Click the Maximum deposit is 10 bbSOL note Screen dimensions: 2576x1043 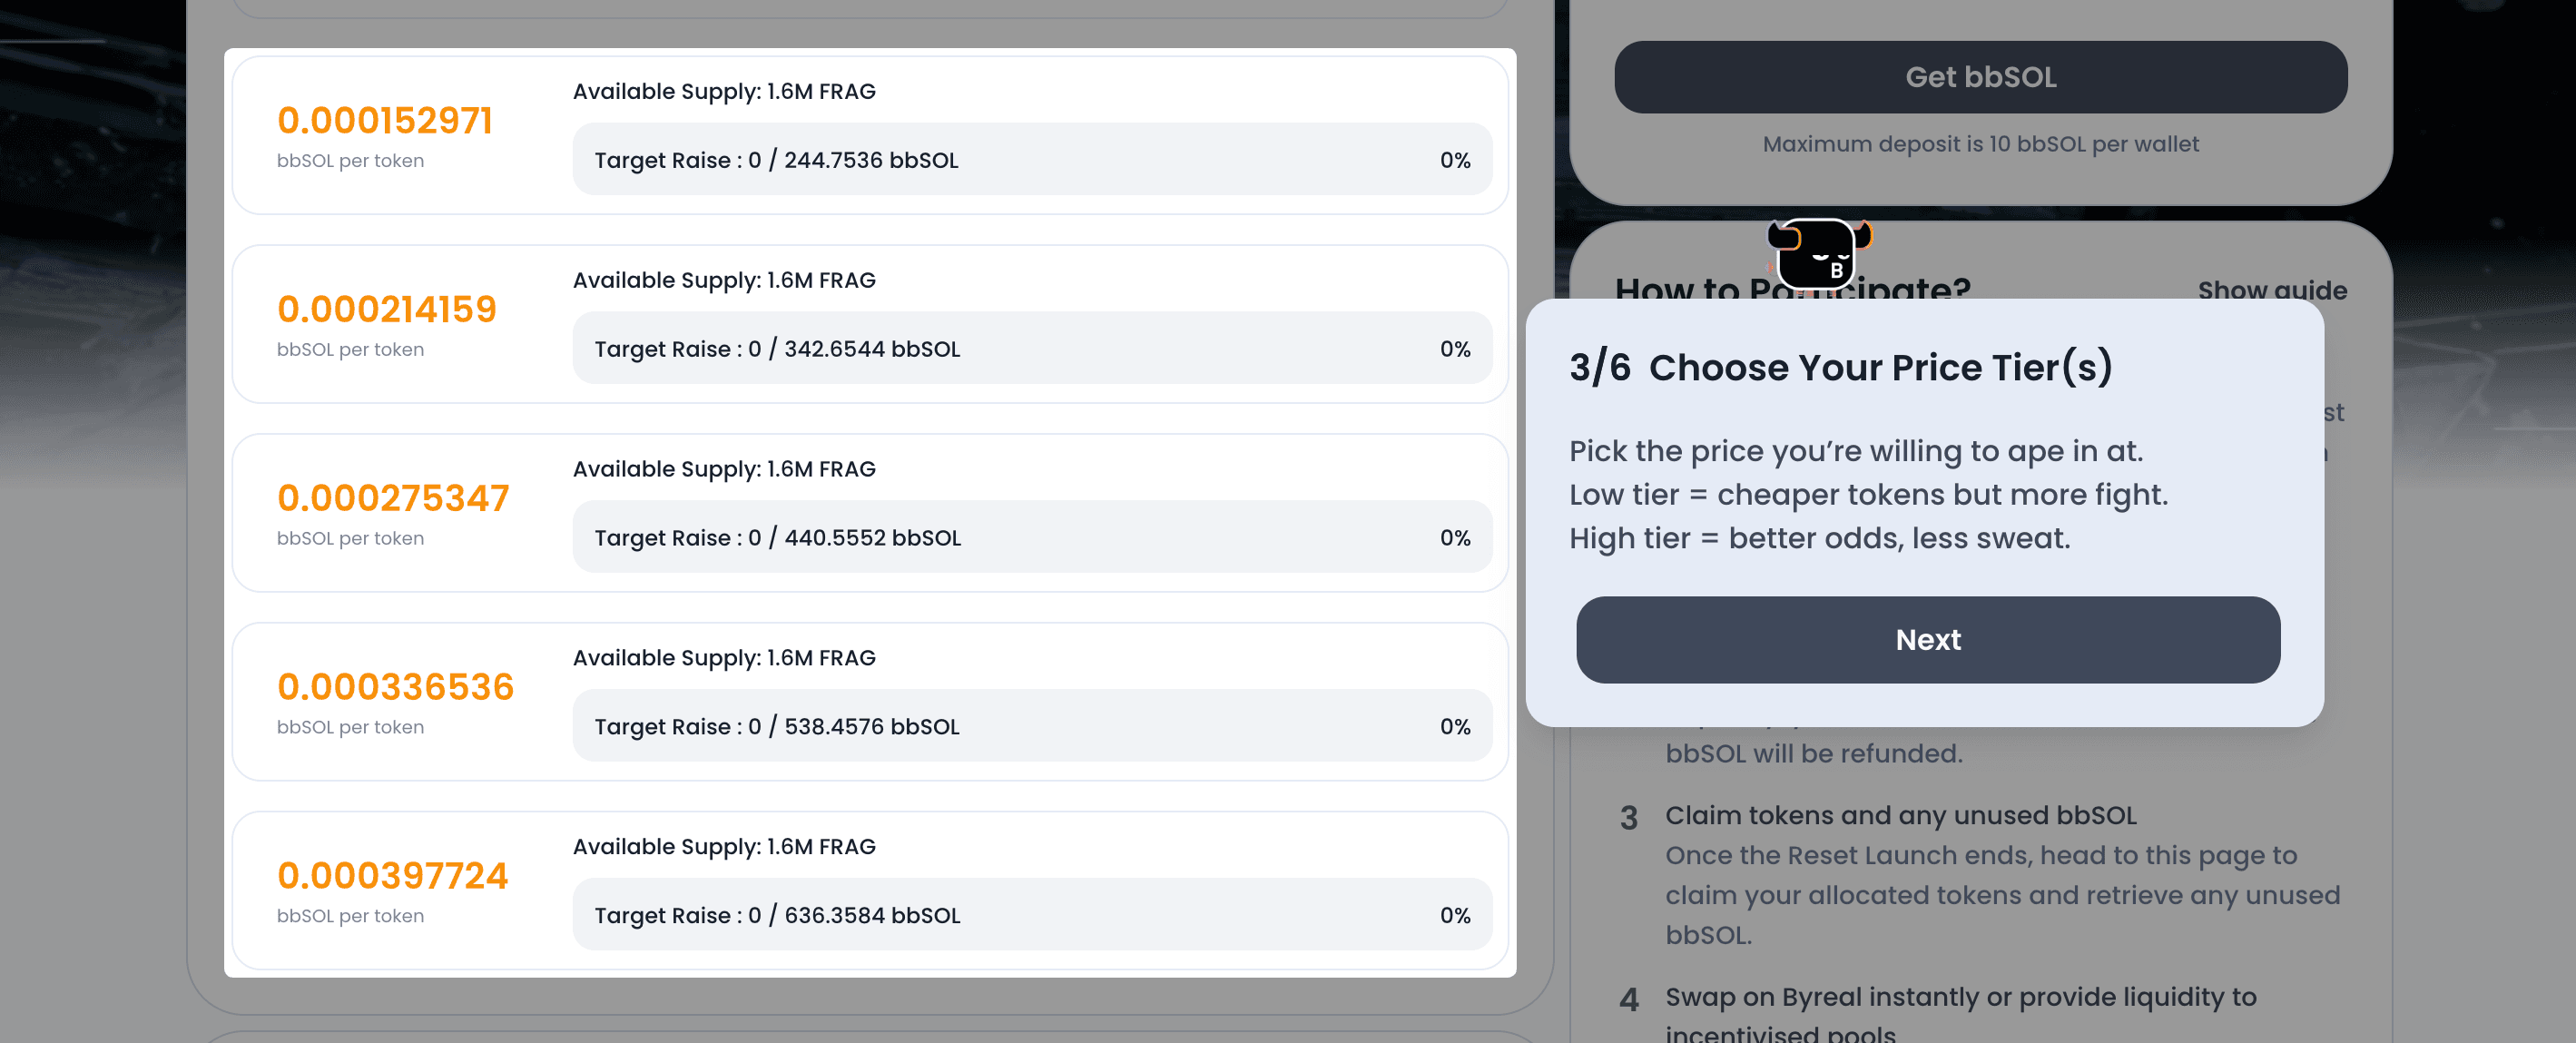click(1980, 144)
